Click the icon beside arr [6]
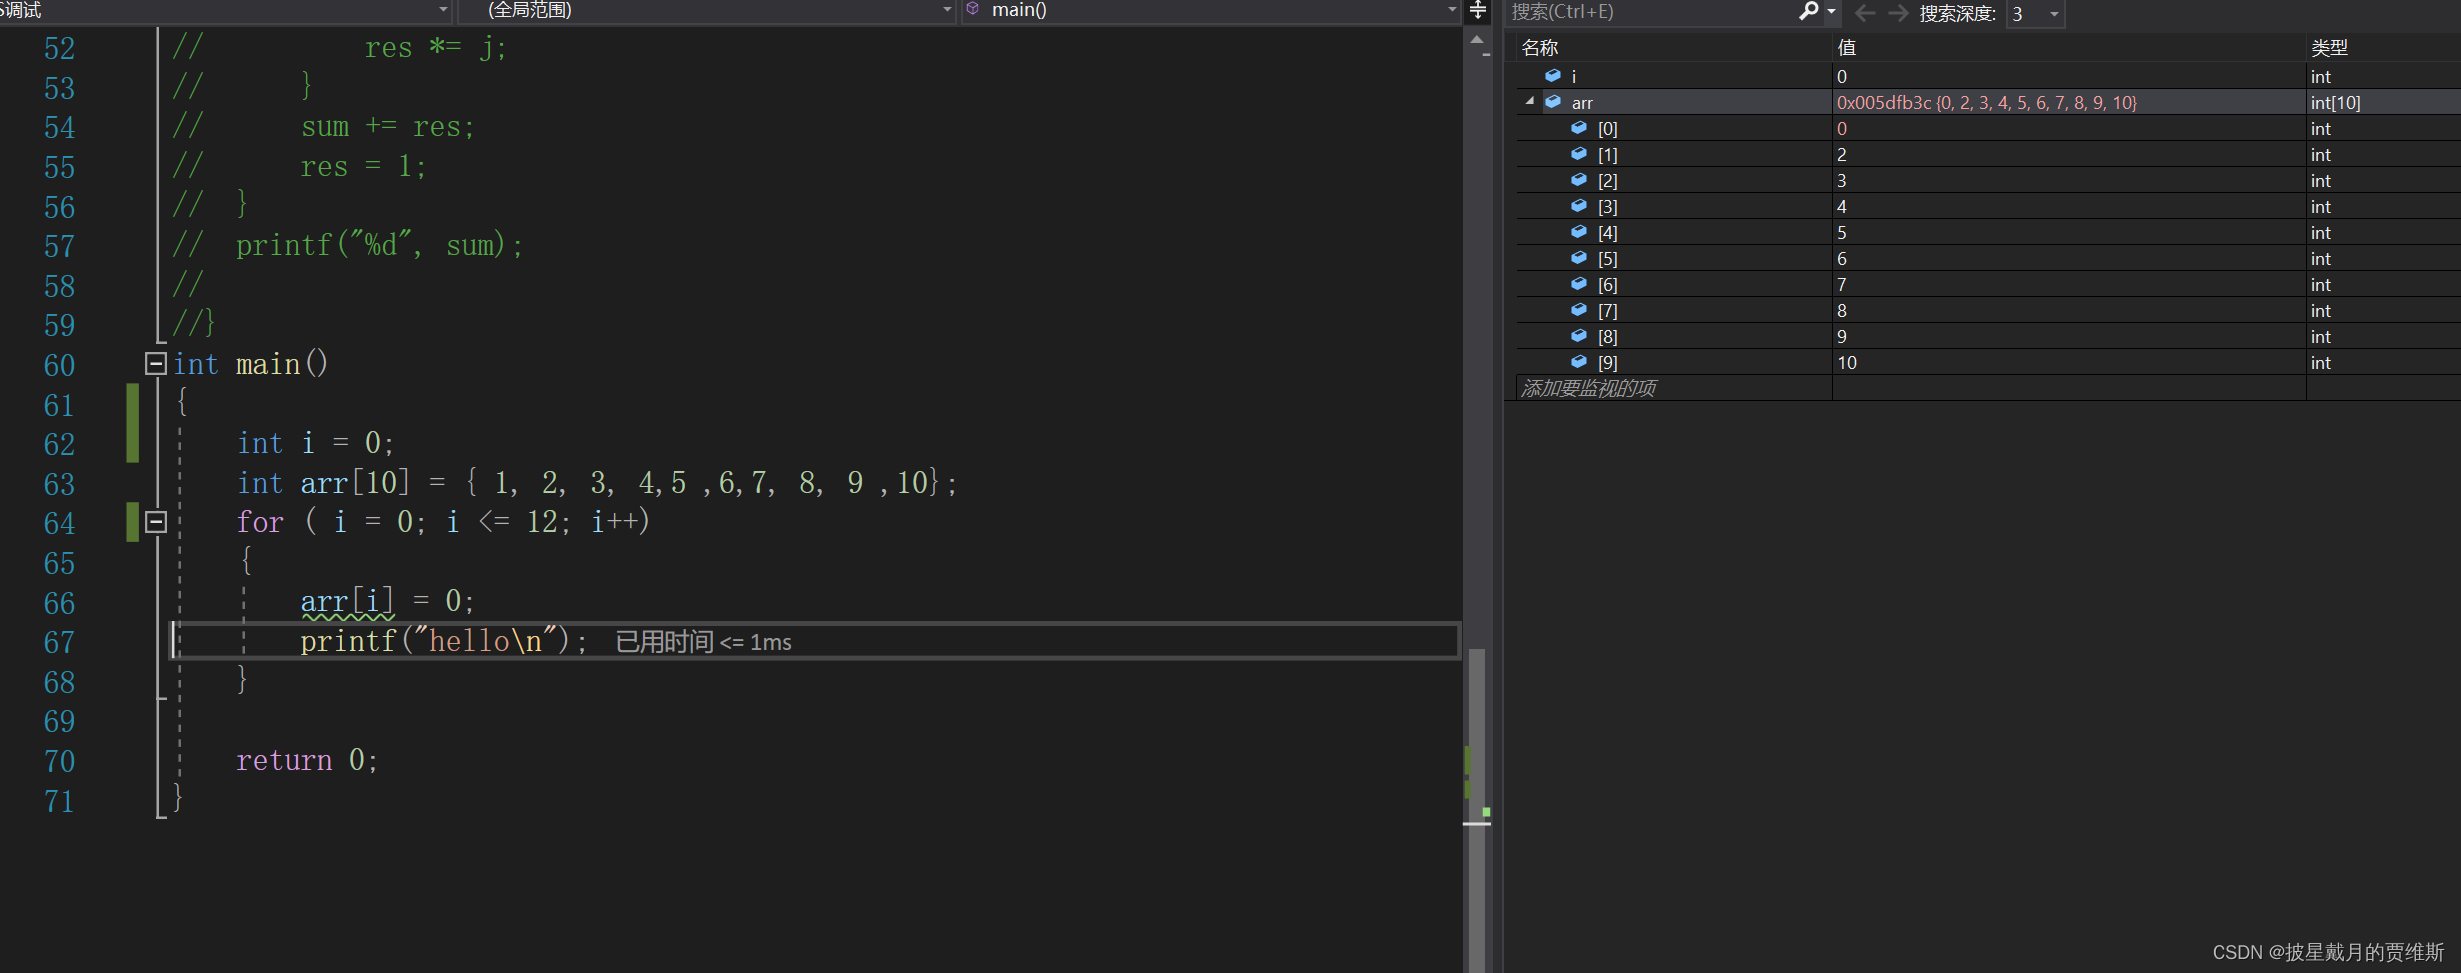 (x=1579, y=284)
